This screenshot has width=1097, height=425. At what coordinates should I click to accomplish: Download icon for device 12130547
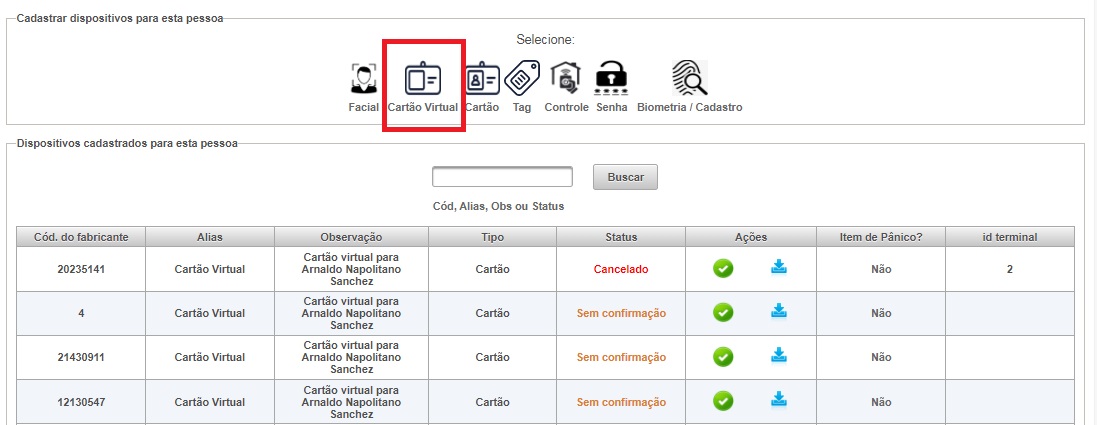(779, 400)
